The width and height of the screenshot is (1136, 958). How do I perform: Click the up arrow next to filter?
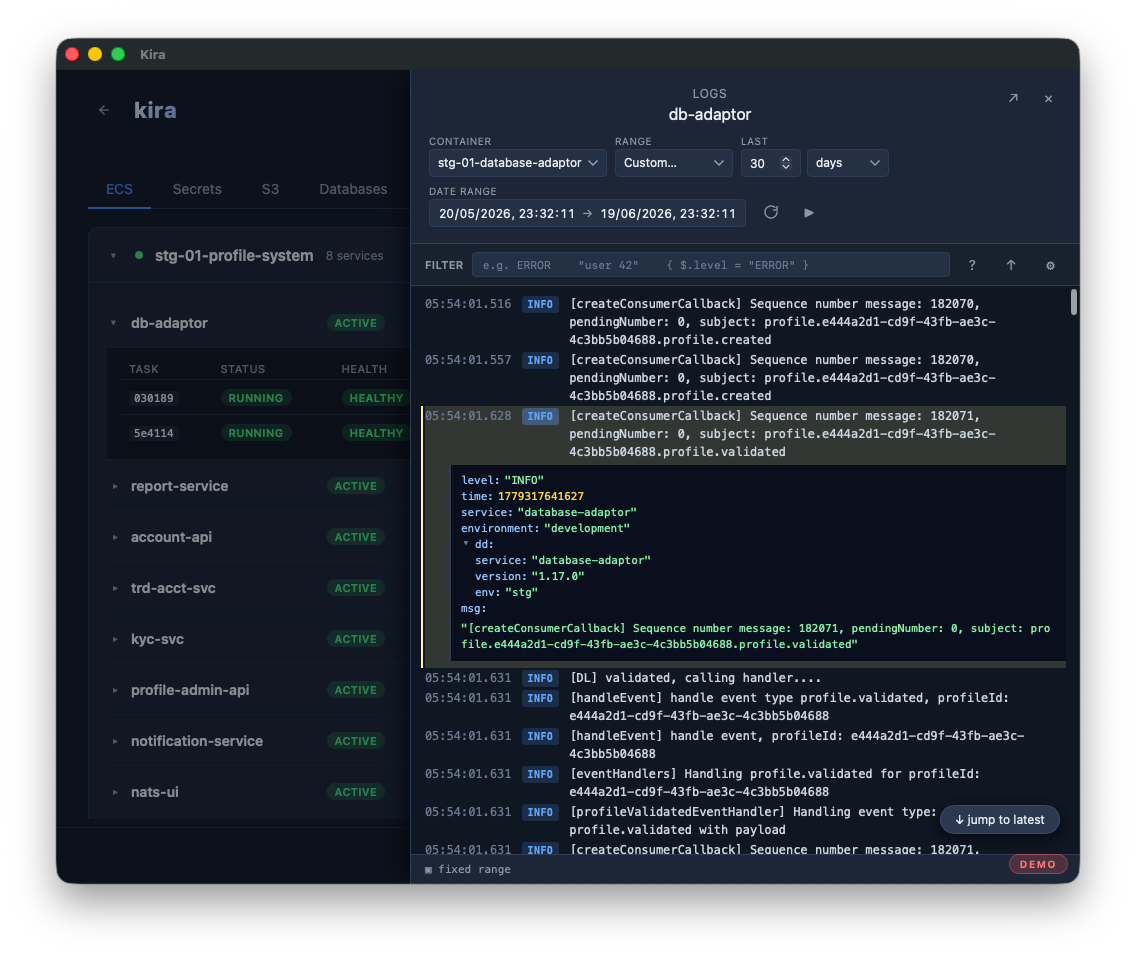(1011, 265)
